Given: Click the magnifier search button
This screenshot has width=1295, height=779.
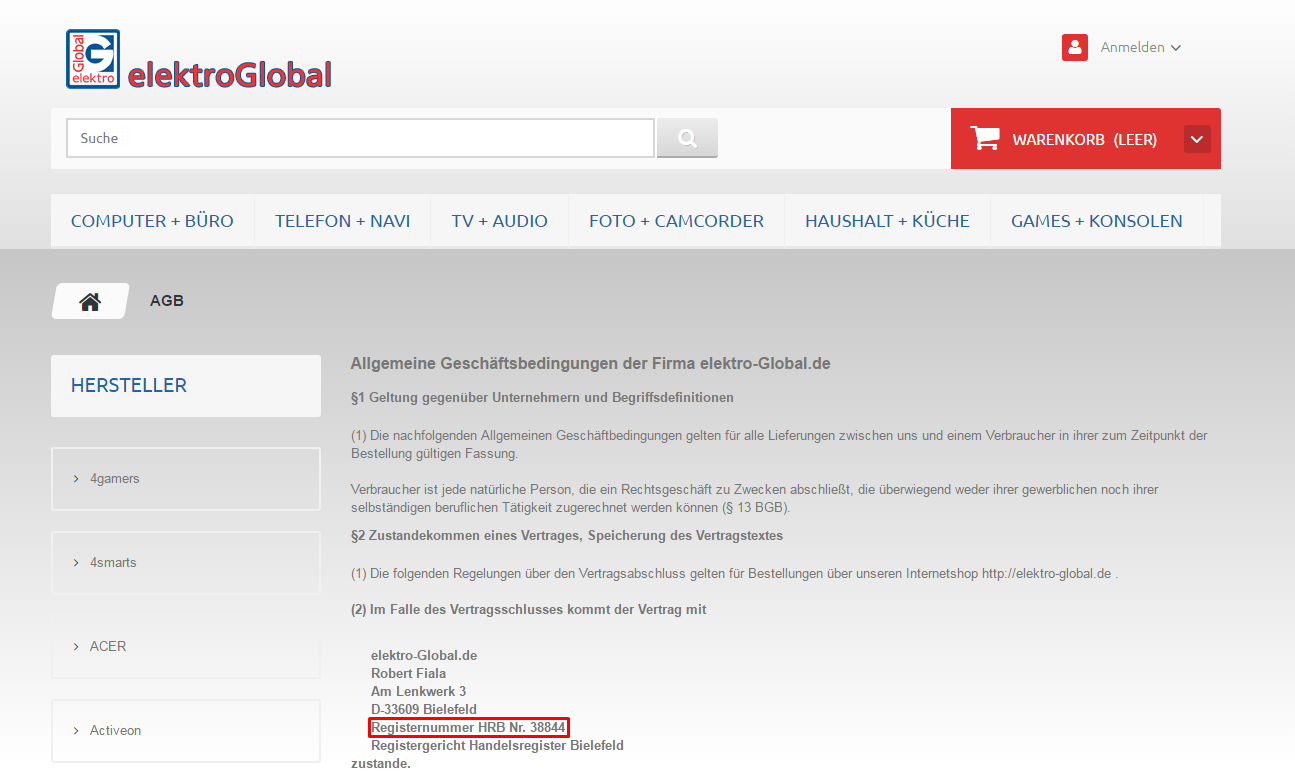Looking at the screenshot, I should [x=687, y=138].
